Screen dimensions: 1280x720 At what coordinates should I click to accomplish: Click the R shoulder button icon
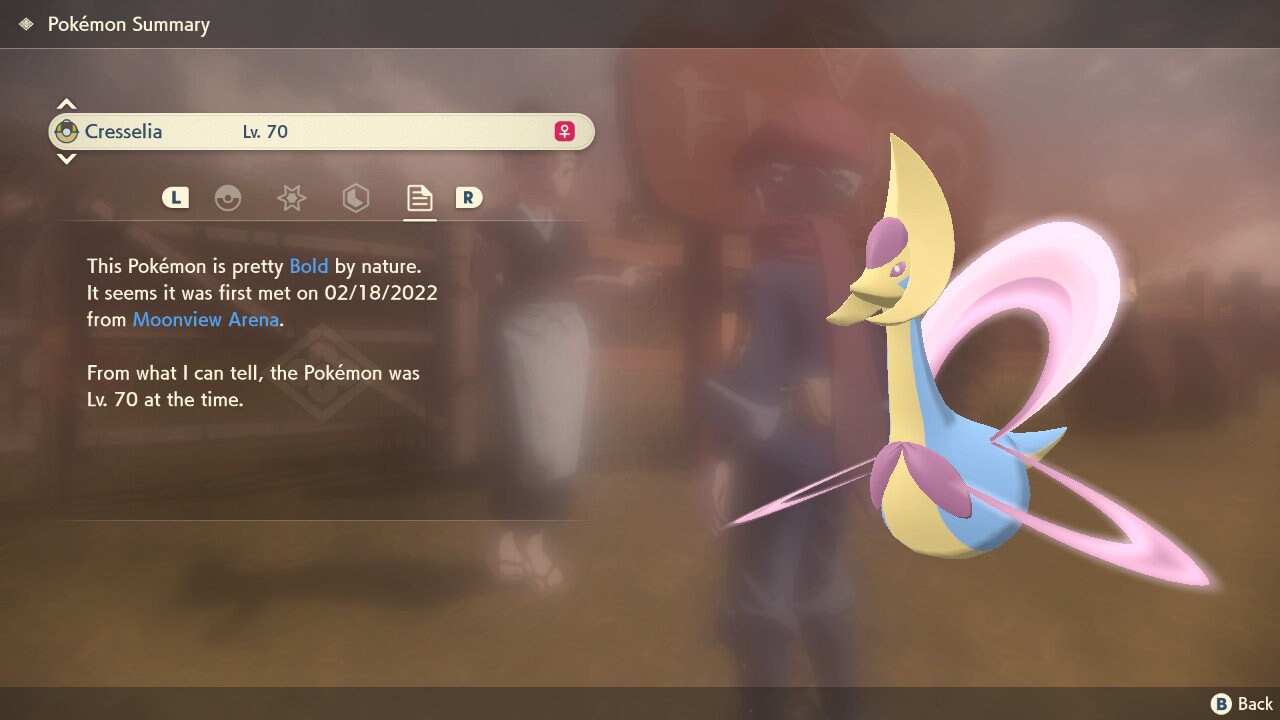[468, 198]
